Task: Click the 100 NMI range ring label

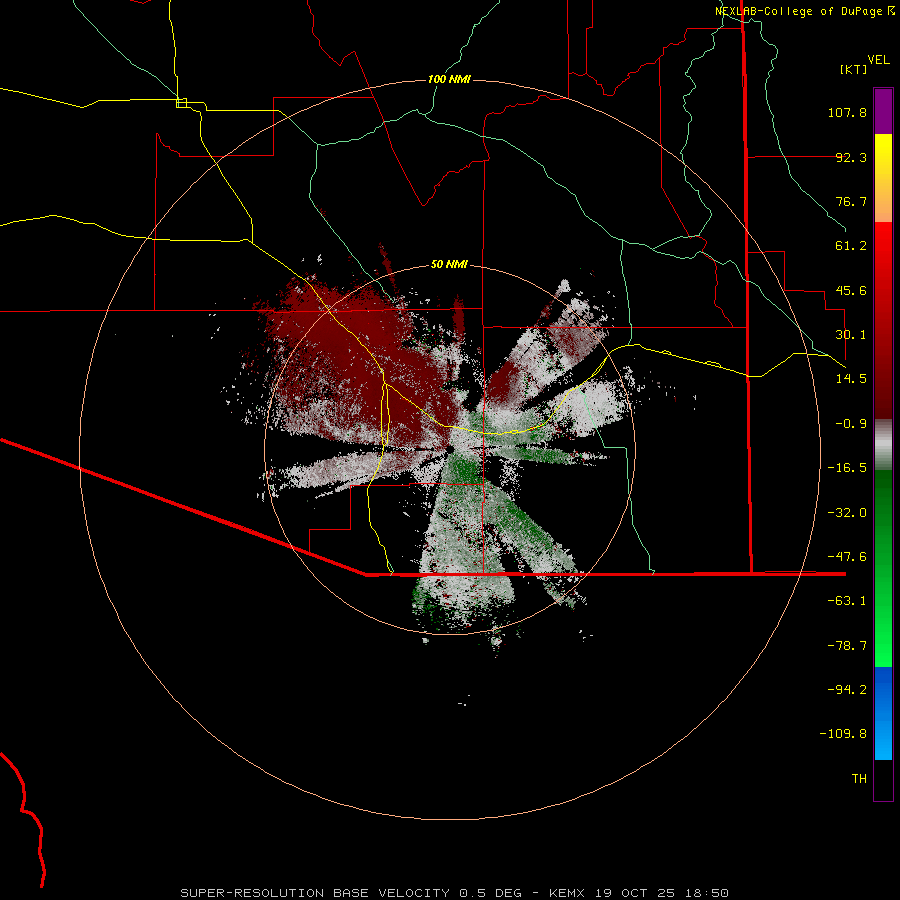Action: click(449, 79)
